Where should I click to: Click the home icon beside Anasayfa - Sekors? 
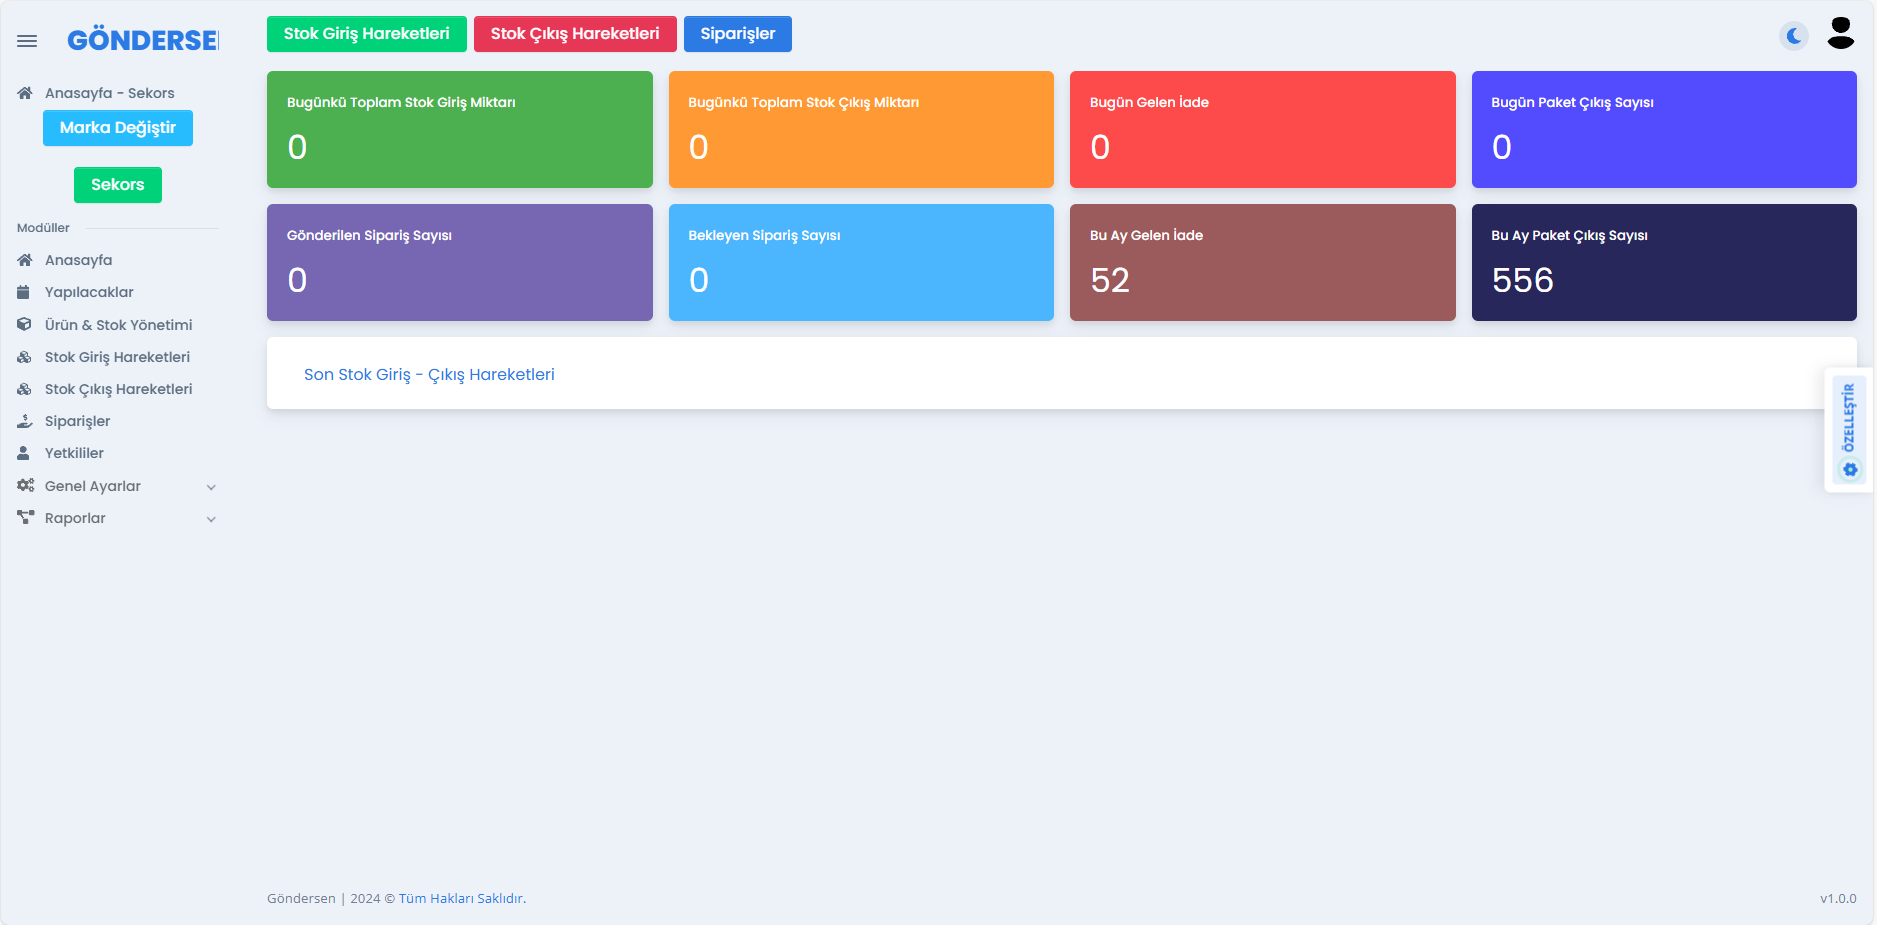coord(25,93)
